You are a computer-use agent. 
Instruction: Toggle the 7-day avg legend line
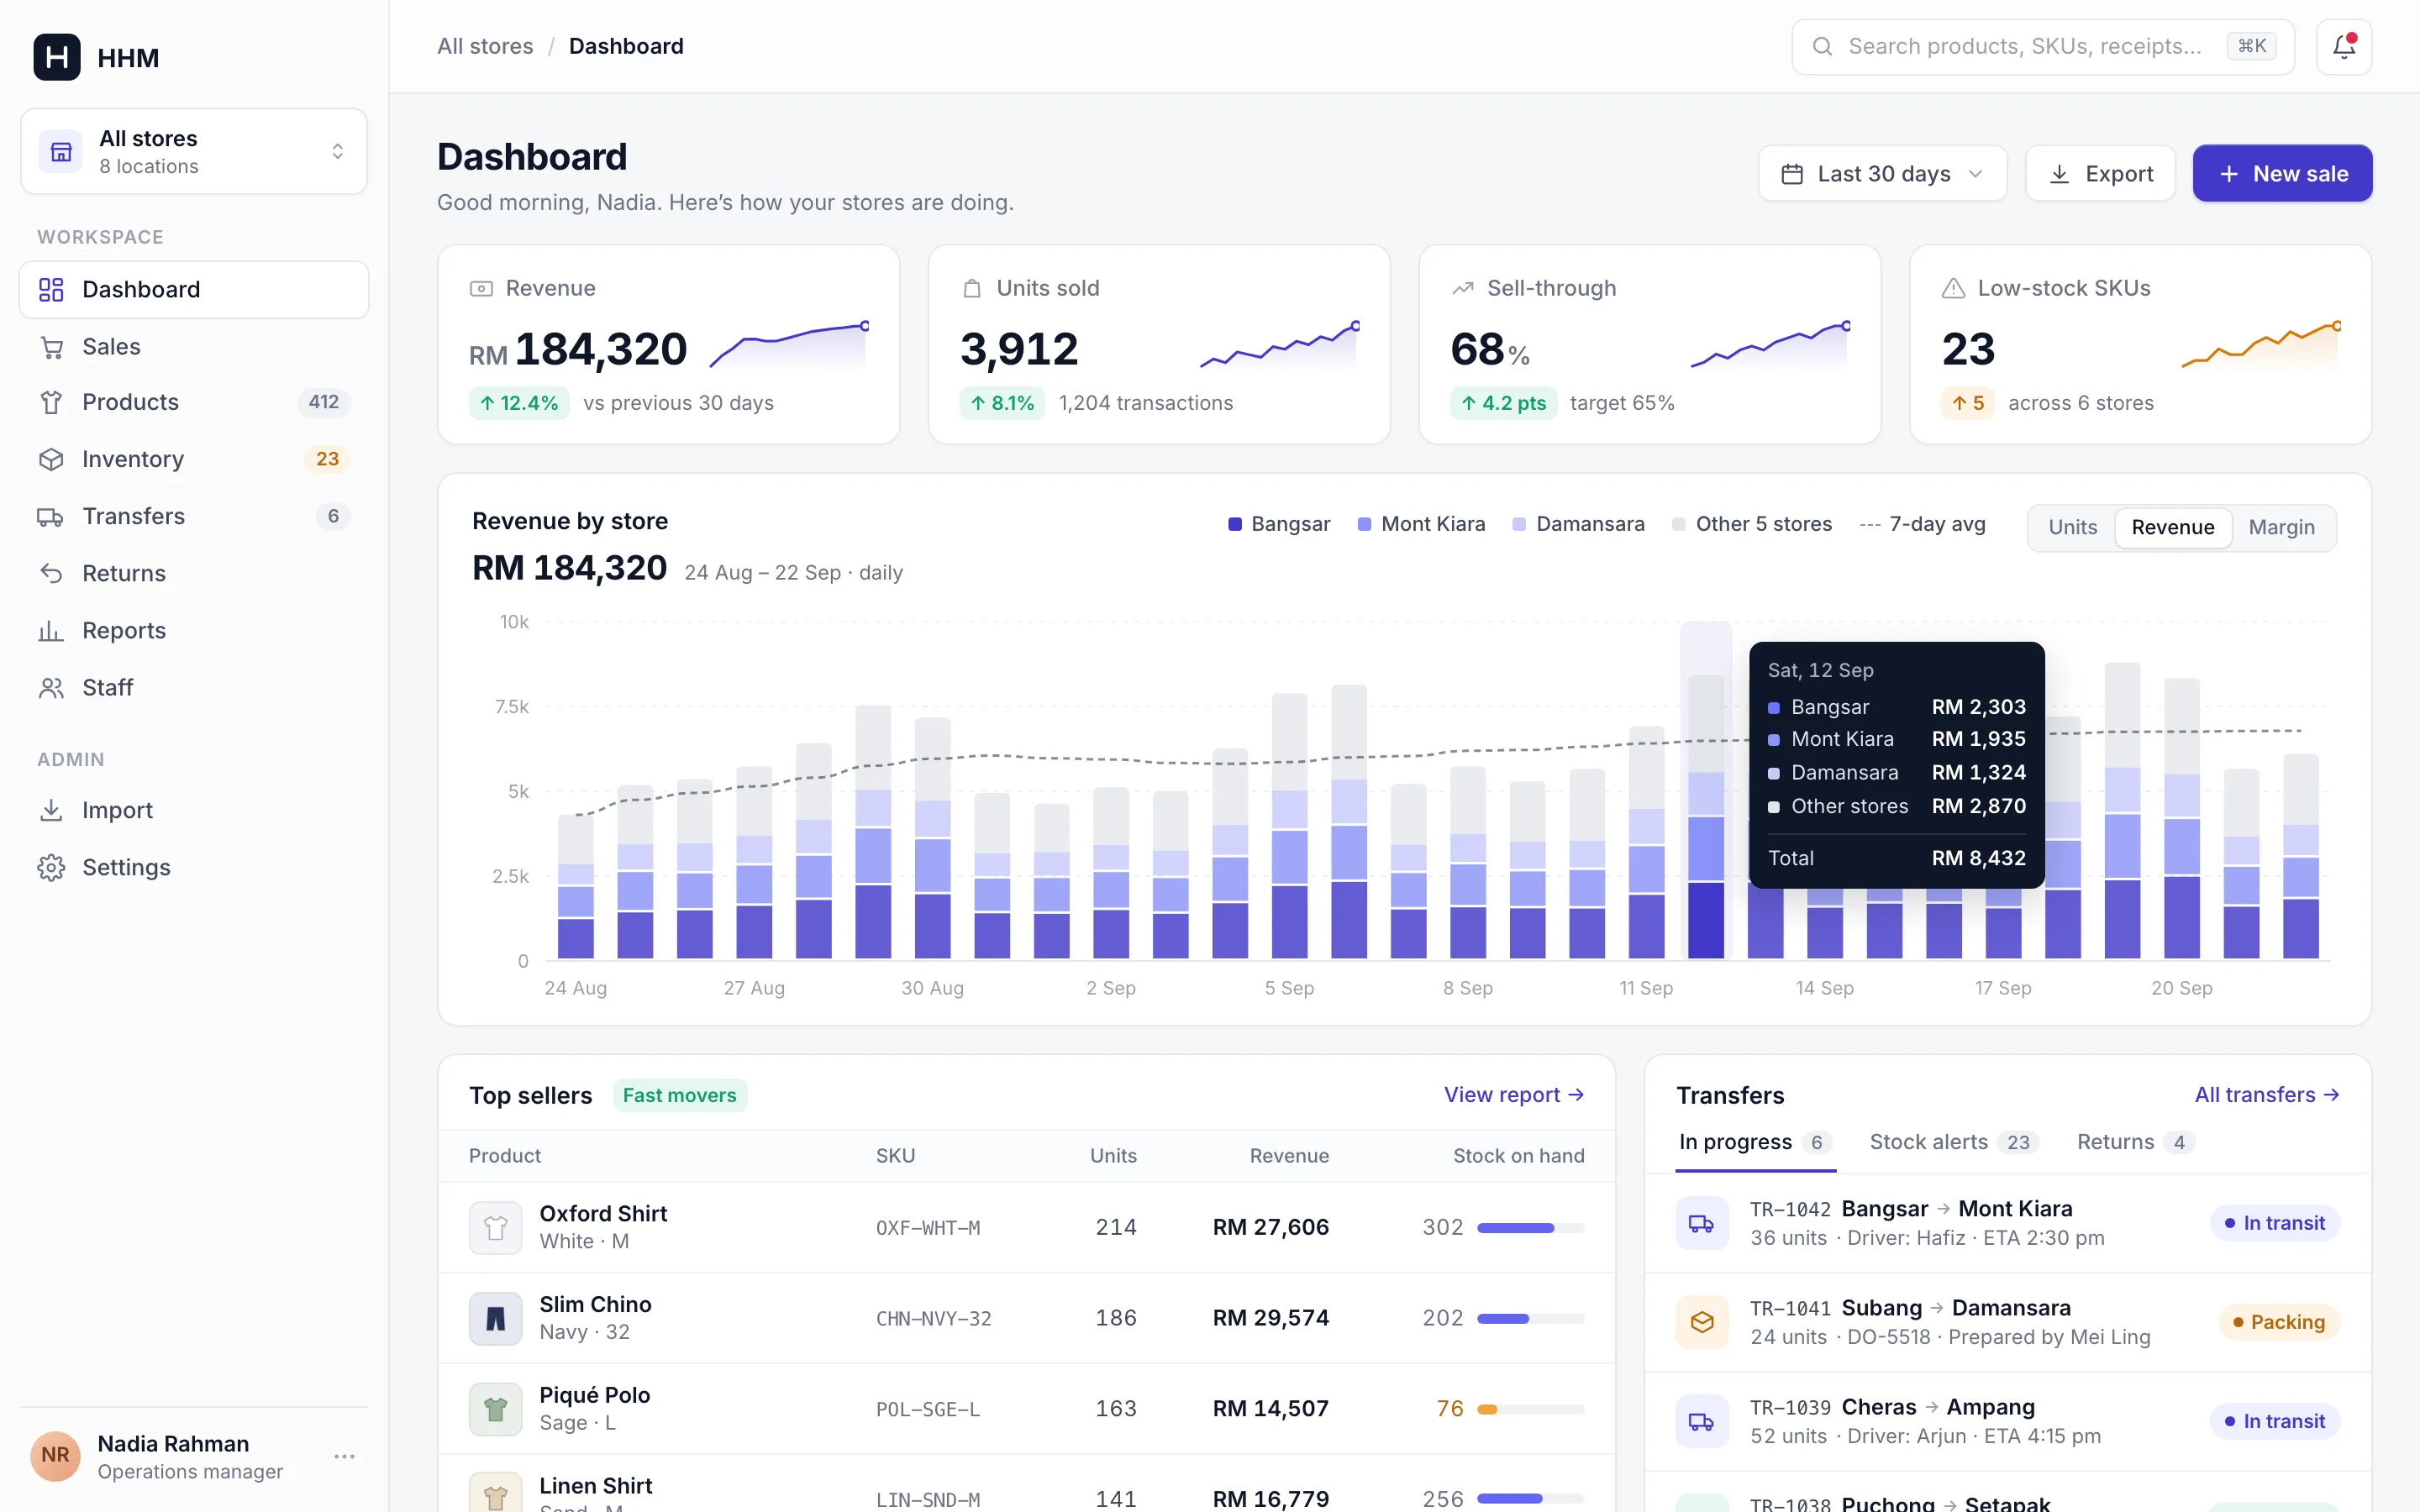(1922, 524)
